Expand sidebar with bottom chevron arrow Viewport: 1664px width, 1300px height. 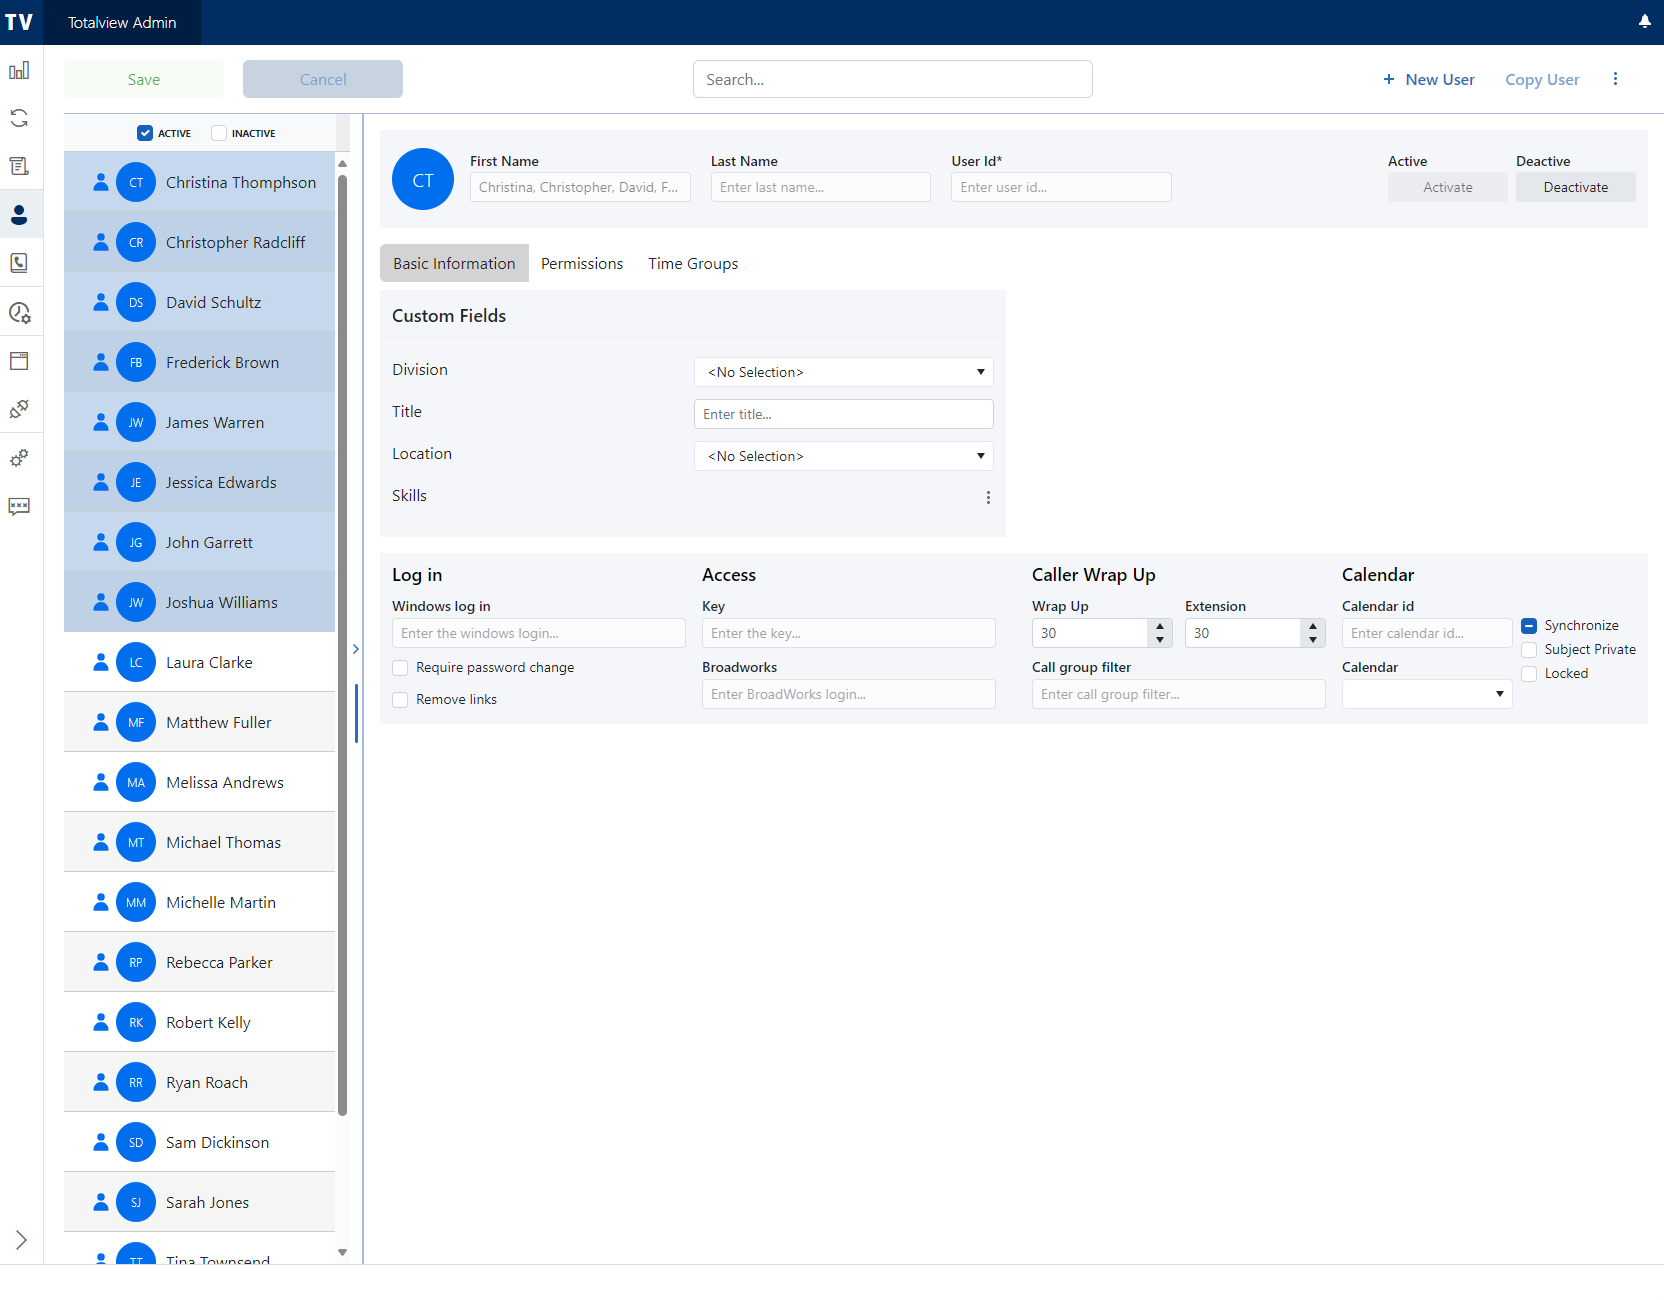point(21,1240)
